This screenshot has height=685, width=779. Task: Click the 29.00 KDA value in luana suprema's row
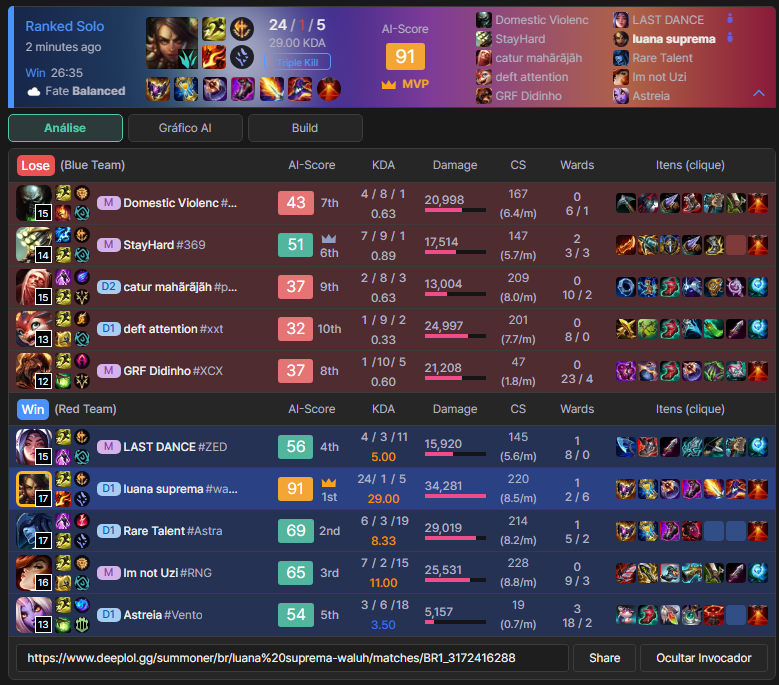point(384,499)
